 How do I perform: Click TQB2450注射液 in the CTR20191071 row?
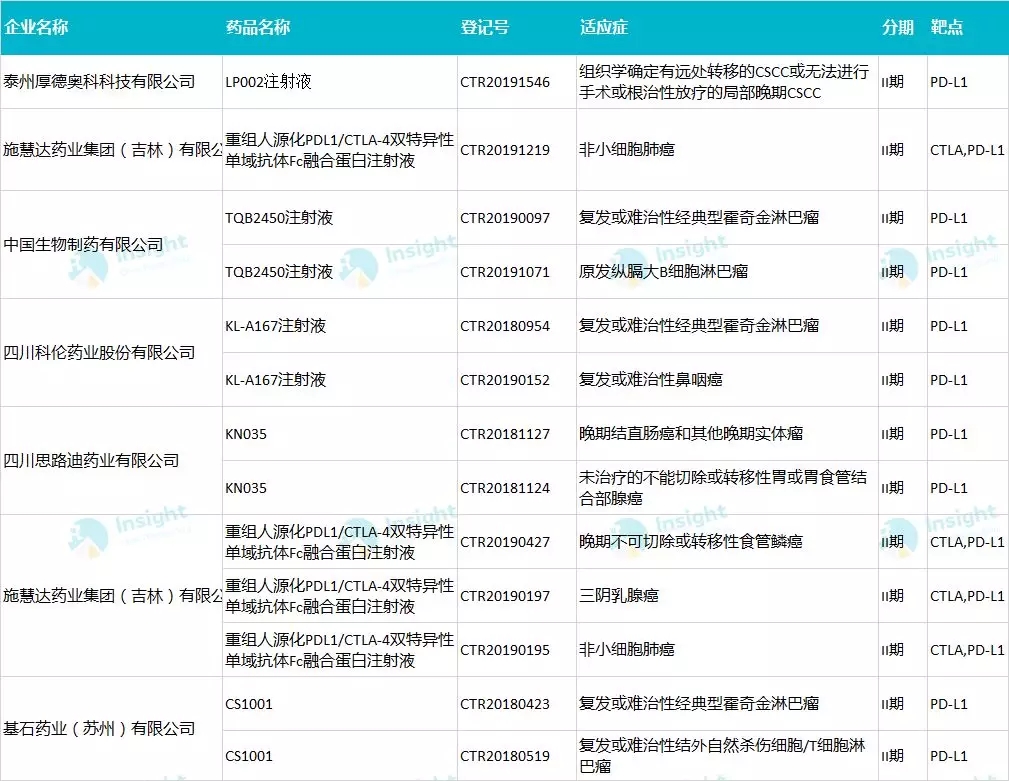click(x=279, y=272)
